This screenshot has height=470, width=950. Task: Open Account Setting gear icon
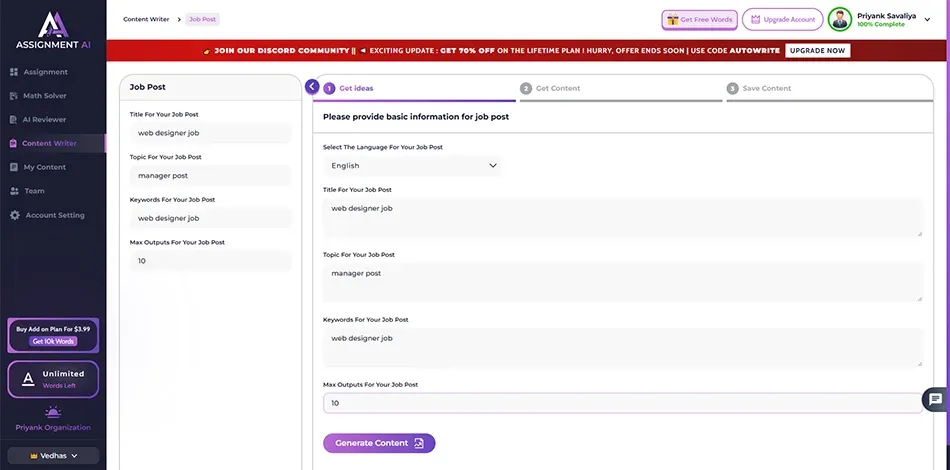tap(15, 215)
